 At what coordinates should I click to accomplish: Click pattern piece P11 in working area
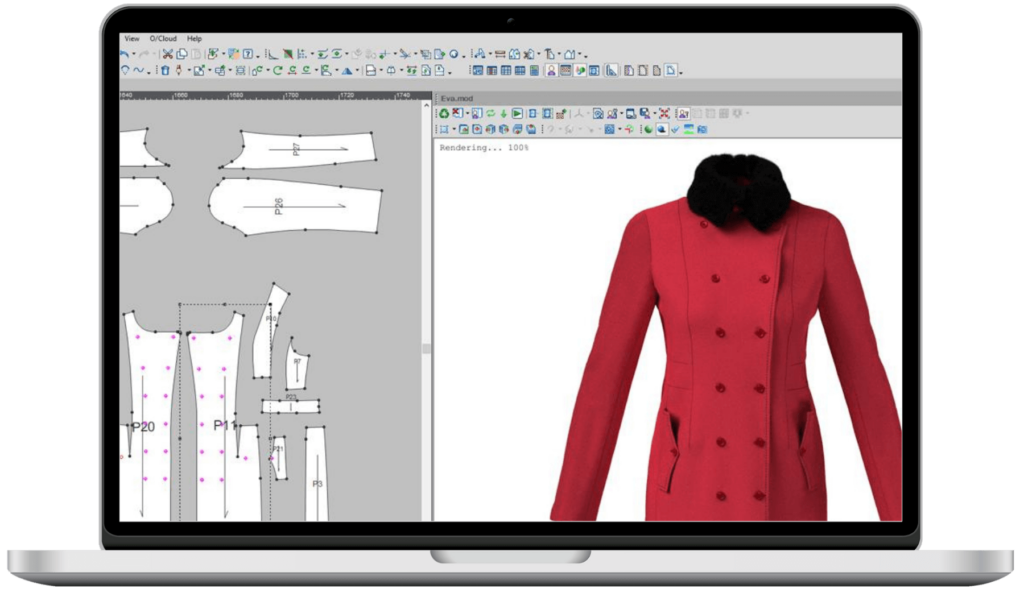(222, 426)
